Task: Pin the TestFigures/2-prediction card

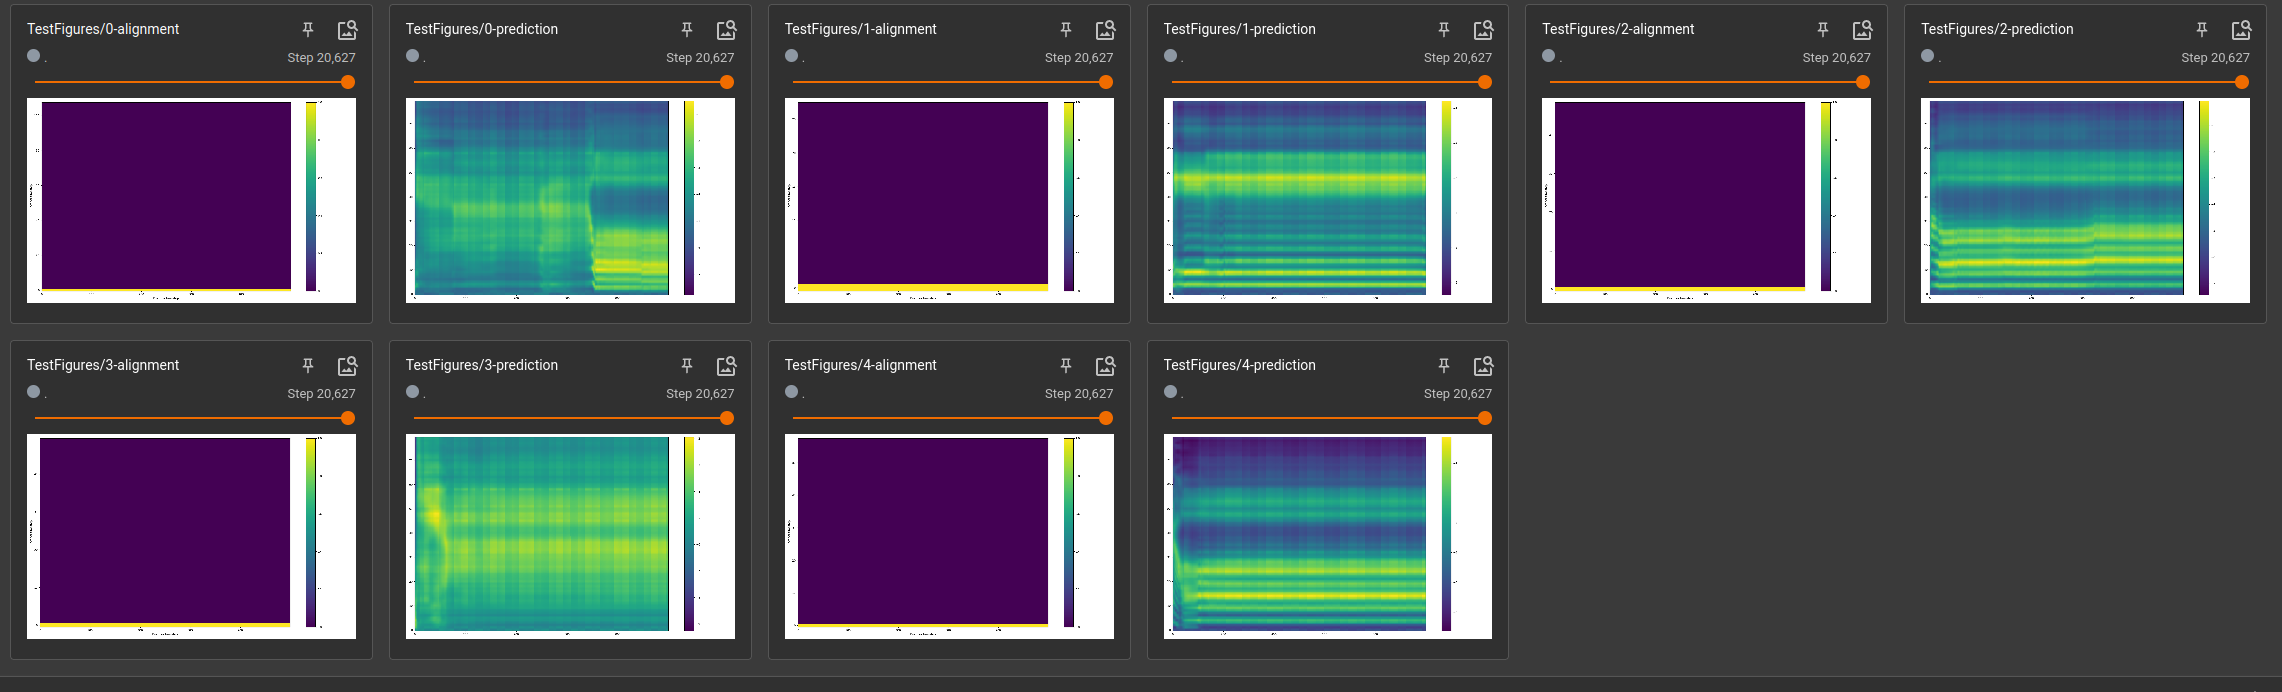Action: [x=2202, y=30]
